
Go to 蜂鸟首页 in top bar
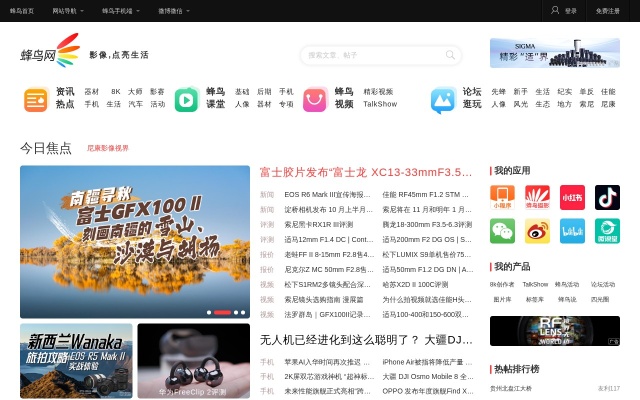click(22, 11)
